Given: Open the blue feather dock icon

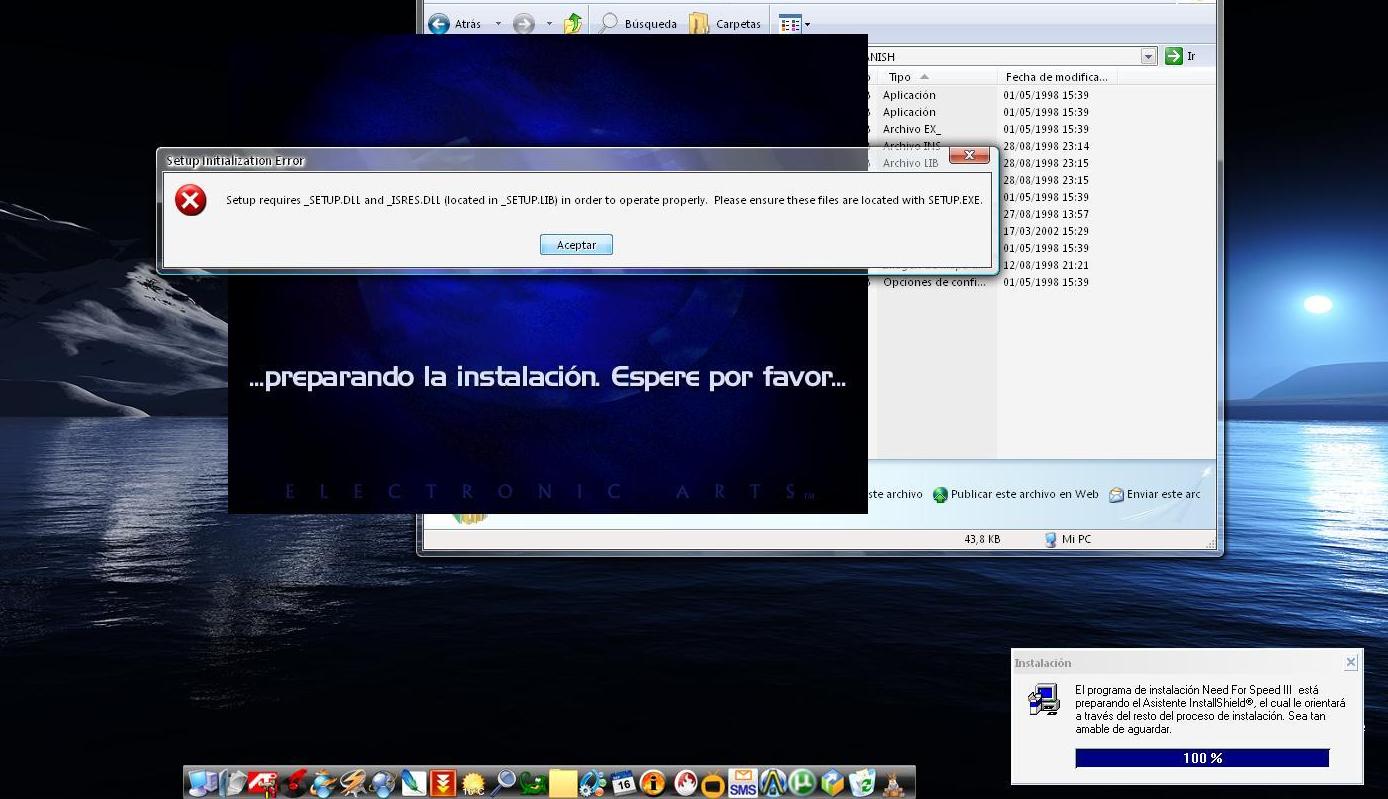Looking at the screenshot, I should click(414, 783).
